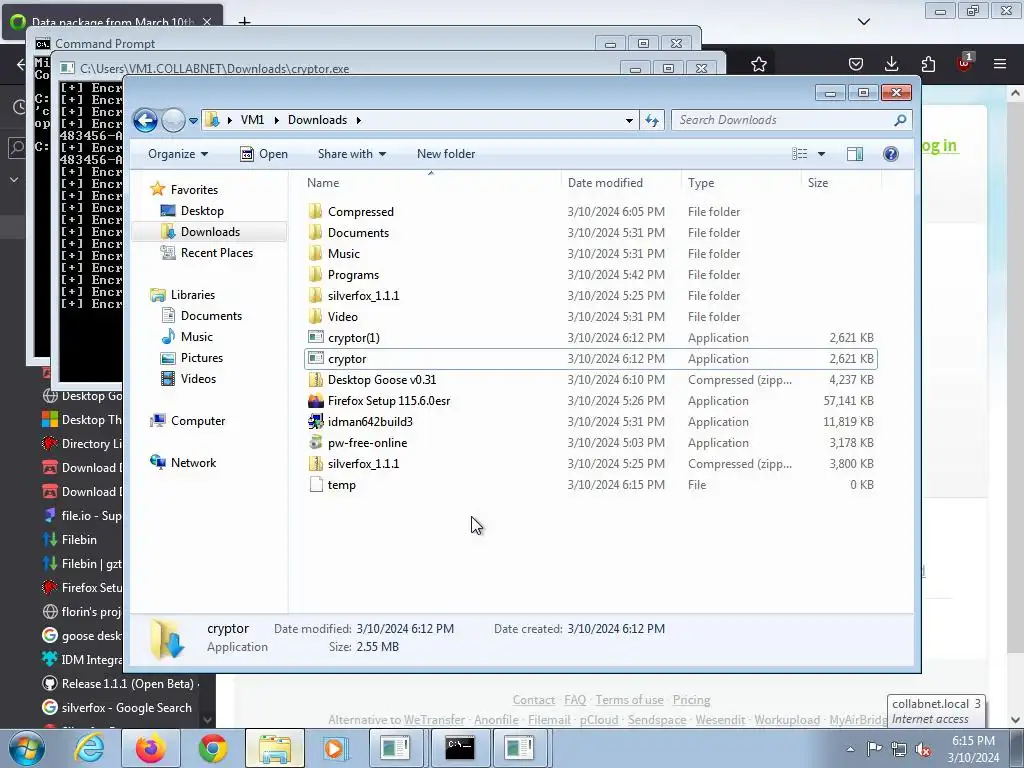
Task: Click the Open toolbar button
Action: tap(264, 154)
